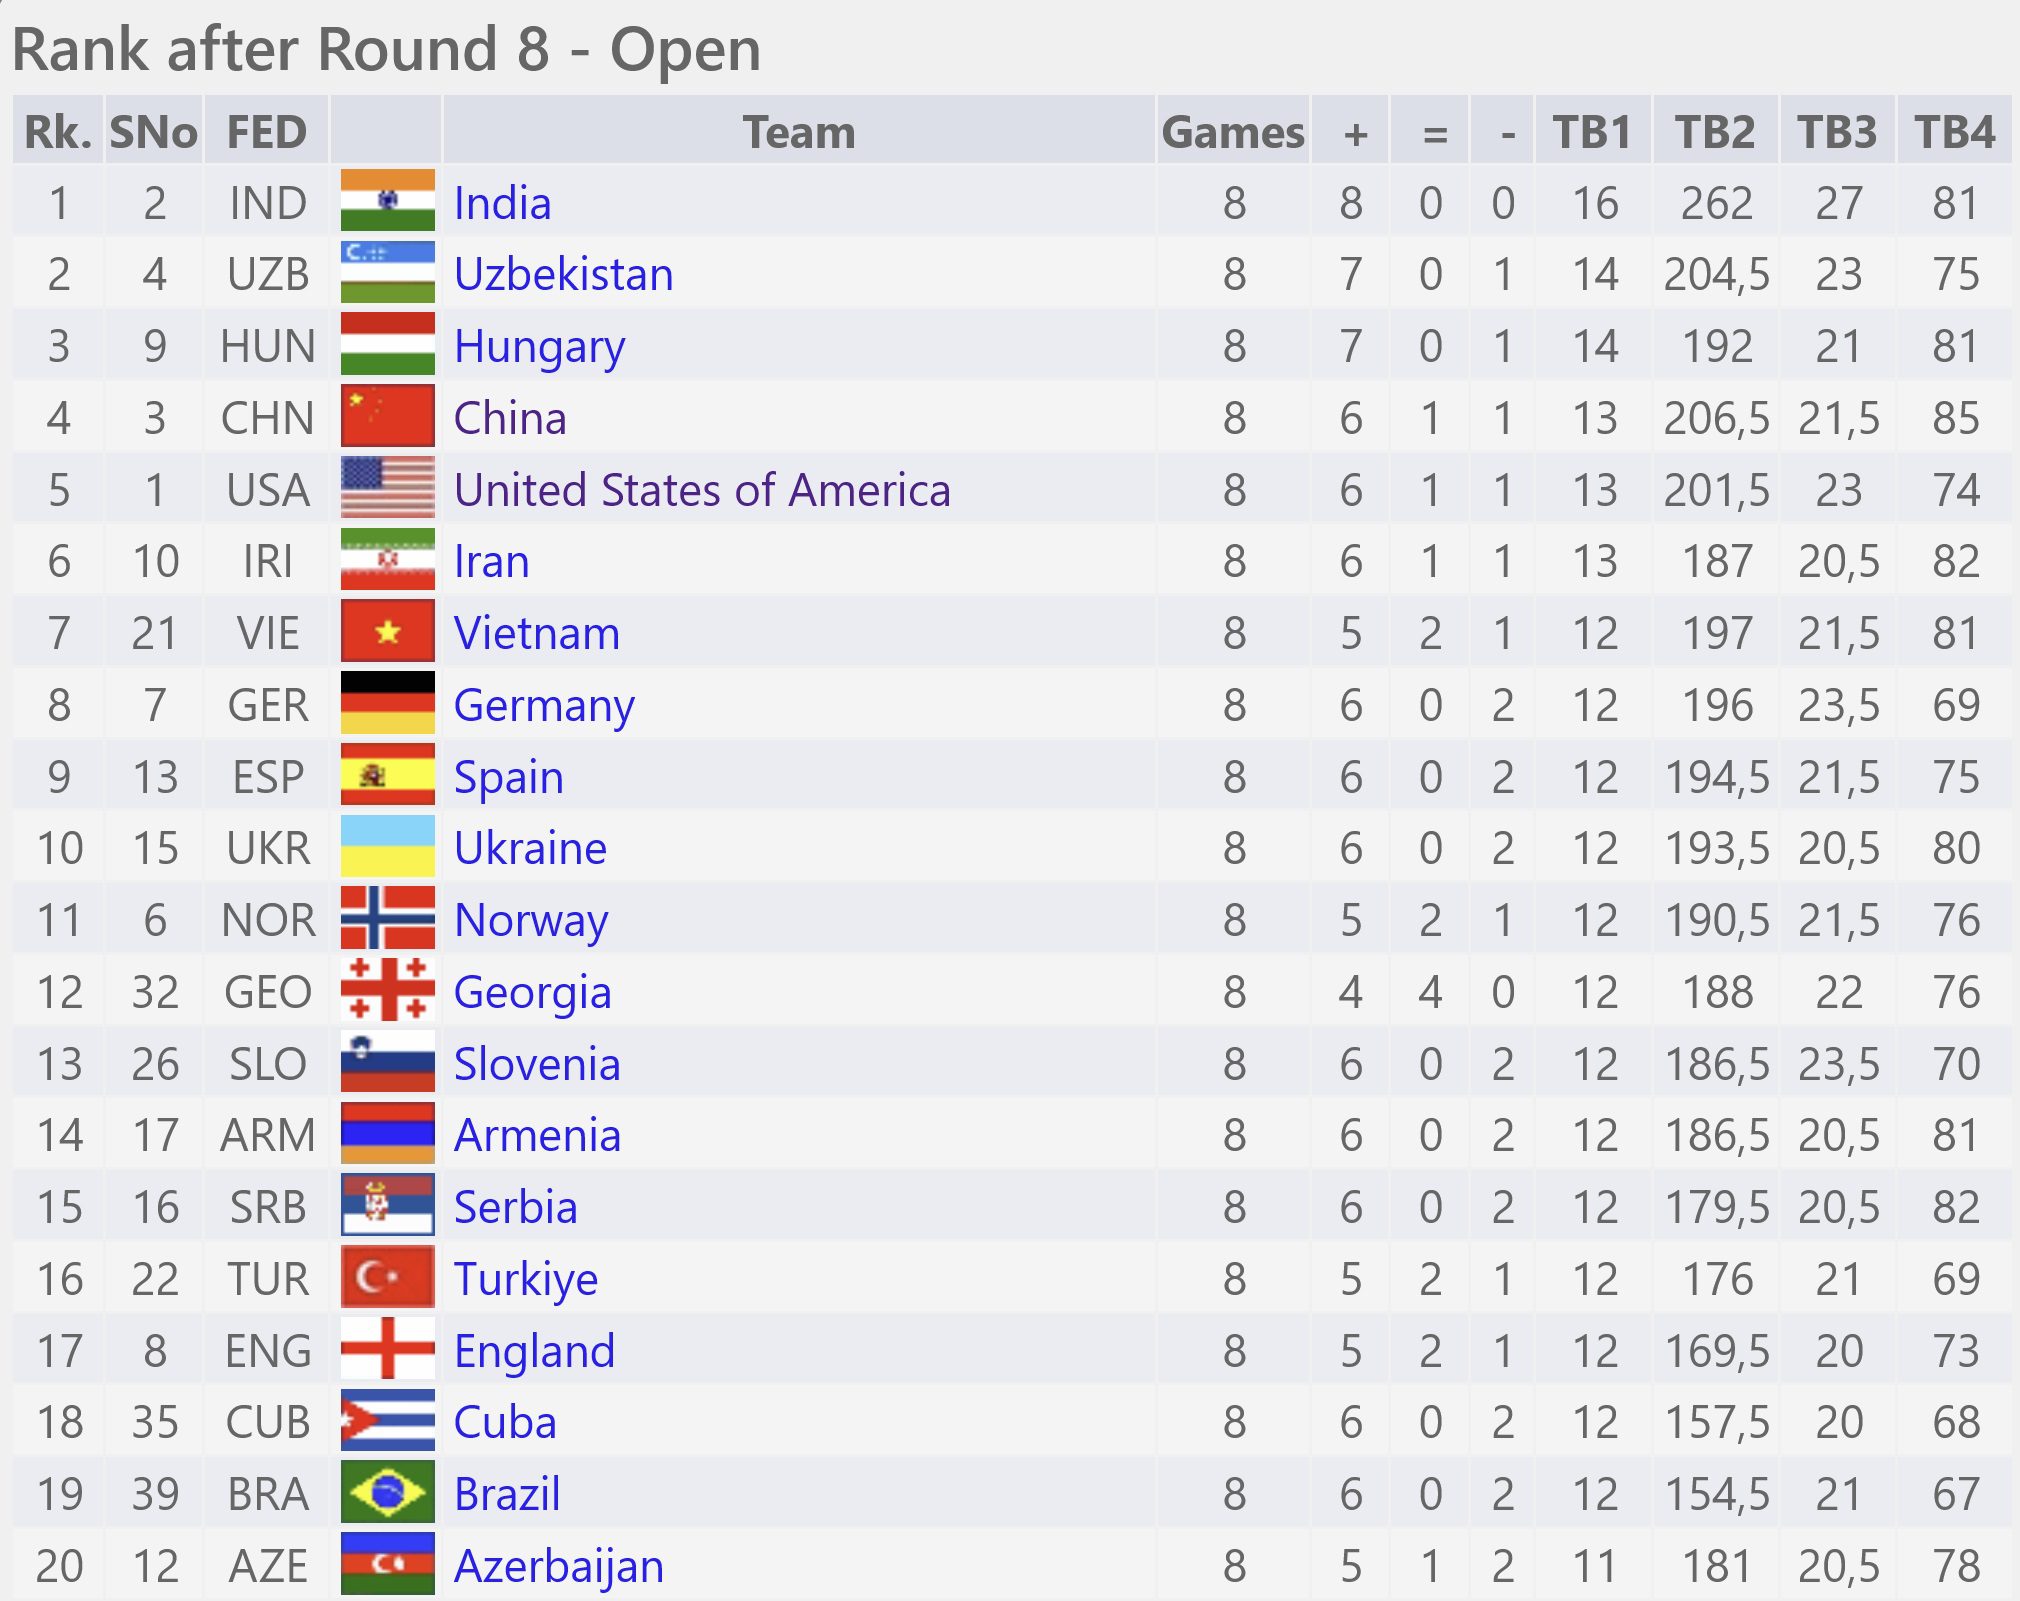Click the Germany flag icon
The image size is (2020, 1601).
coord(387,703)
